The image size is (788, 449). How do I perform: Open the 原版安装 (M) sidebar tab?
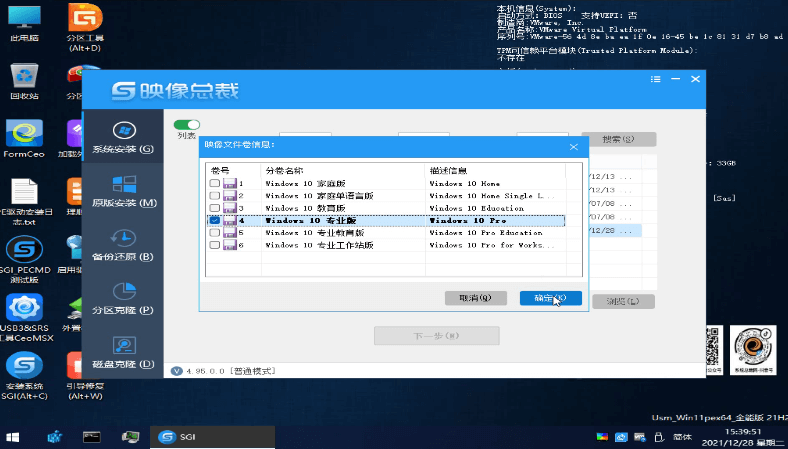123,191
